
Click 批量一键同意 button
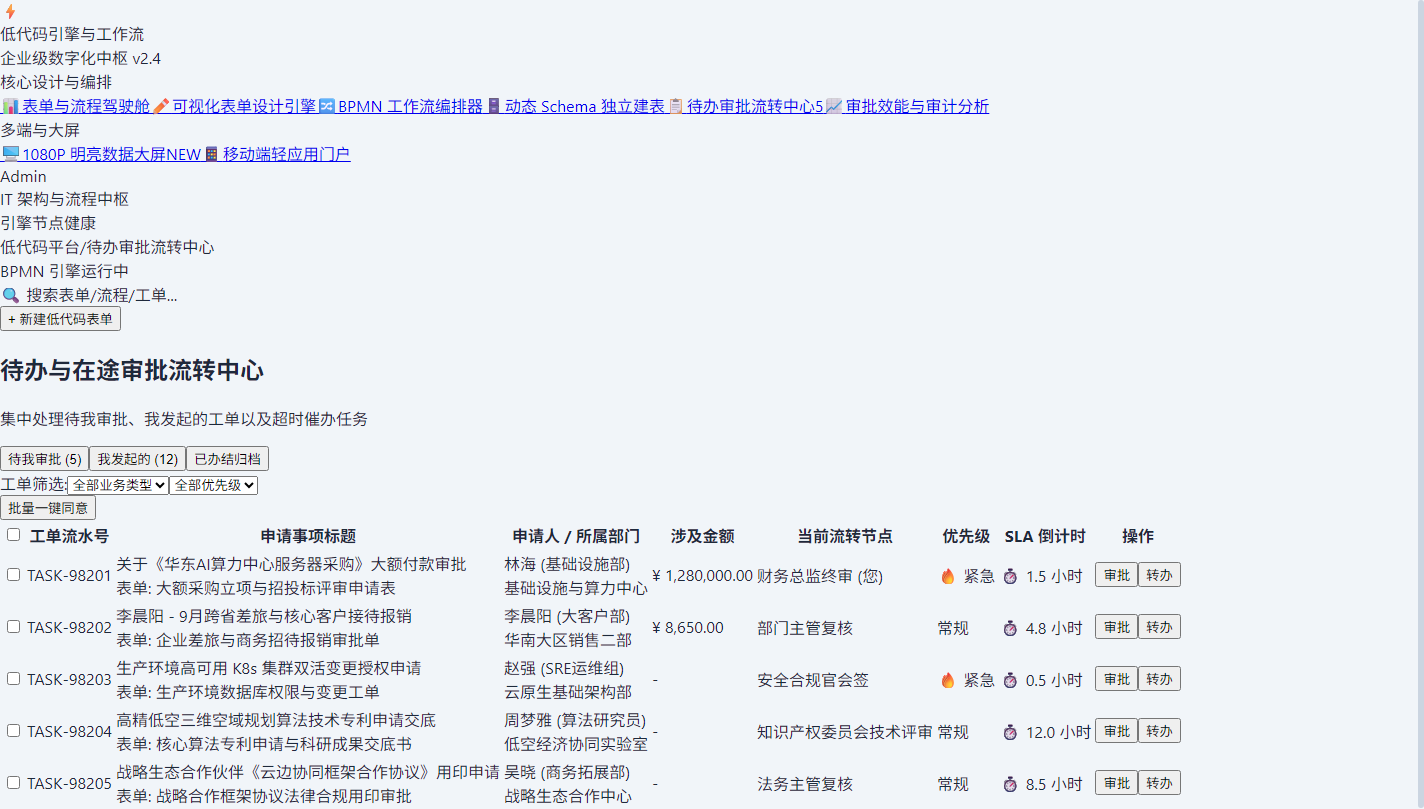coord(48,508)
